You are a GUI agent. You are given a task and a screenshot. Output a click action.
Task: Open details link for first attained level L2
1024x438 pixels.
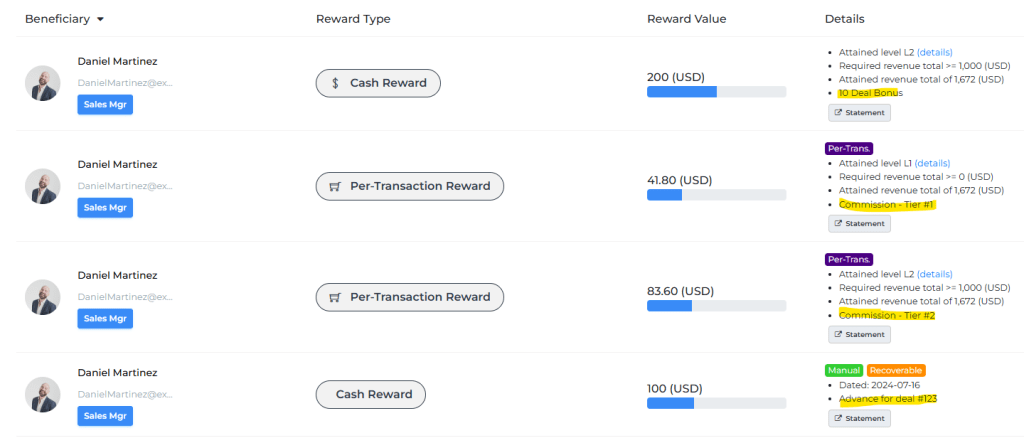click(x=934, y=52)
